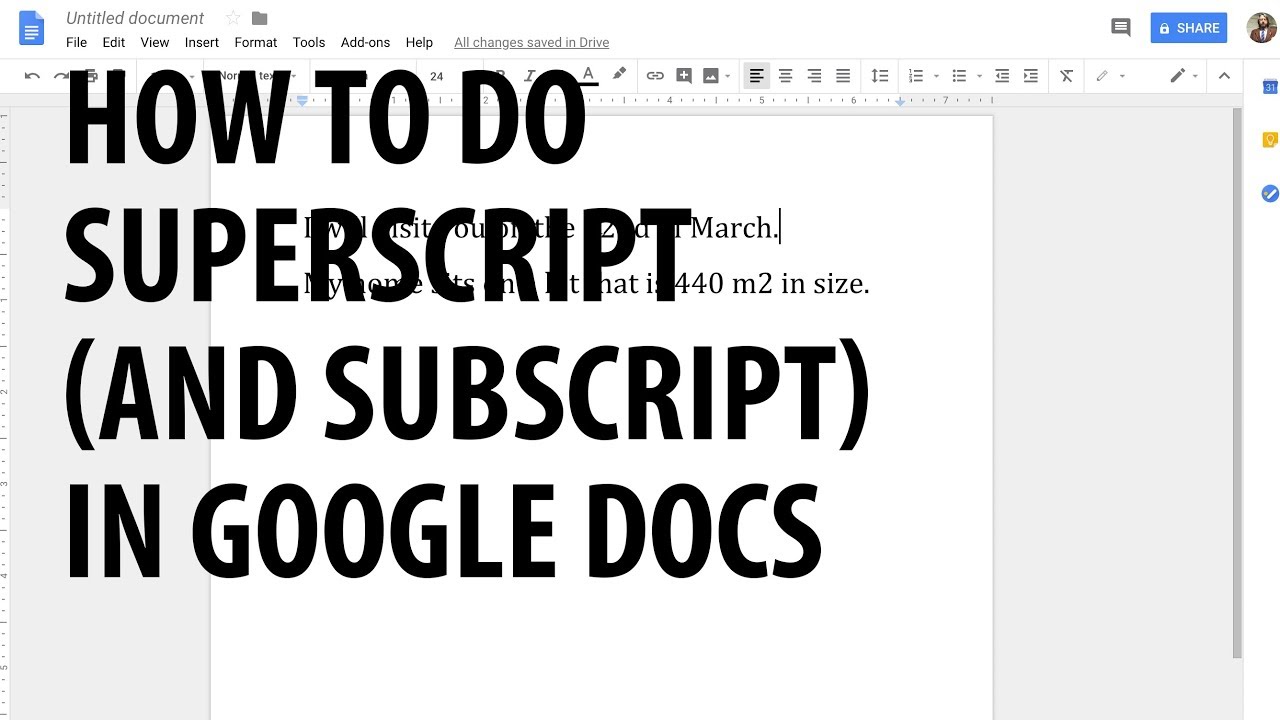Screen dimensions: 1280x720
Task: Toggle the numbered list
Action: click(916, 76)
